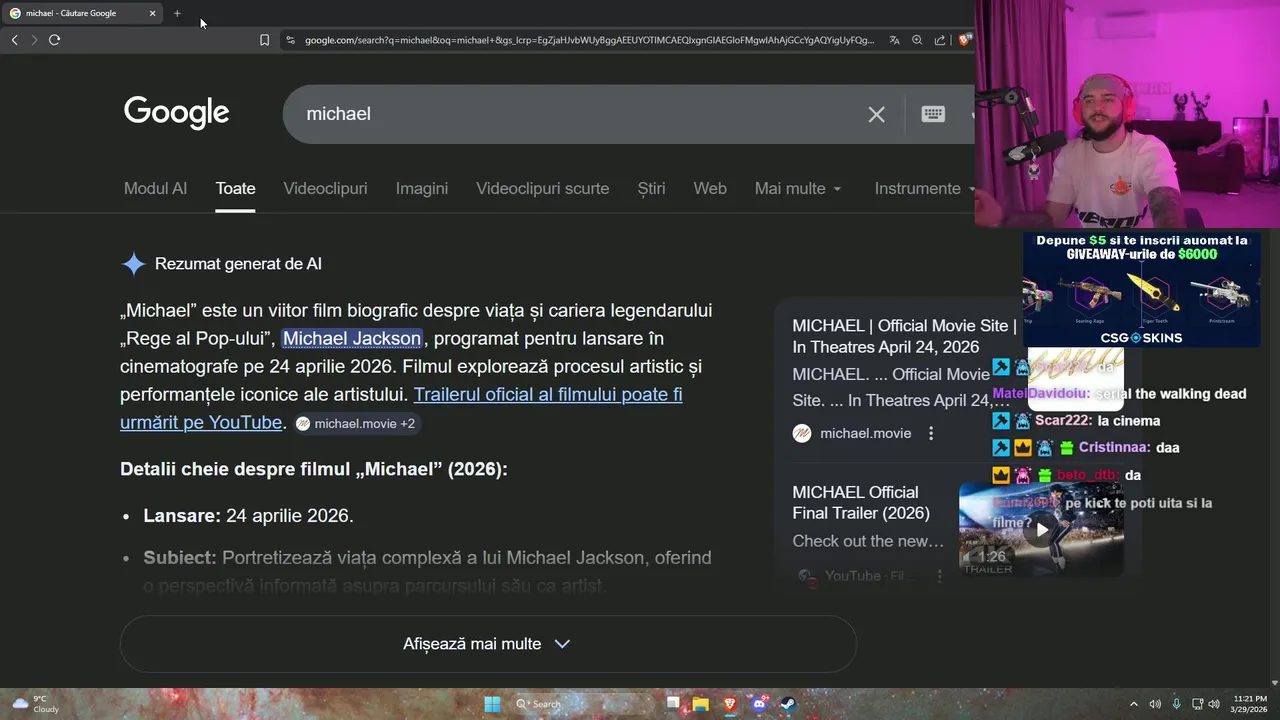
Task: Bookmark this page icon
Action: [x=264, y=40]
